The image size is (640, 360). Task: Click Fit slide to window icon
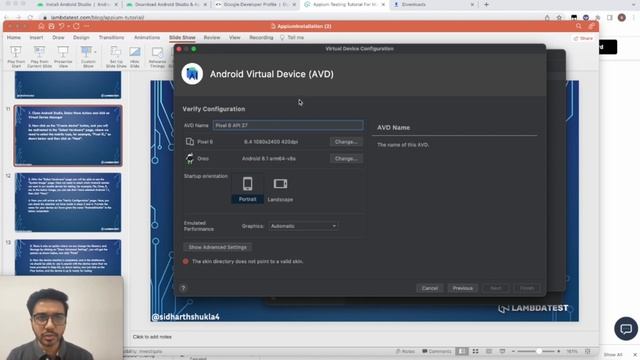pos(588,351)
